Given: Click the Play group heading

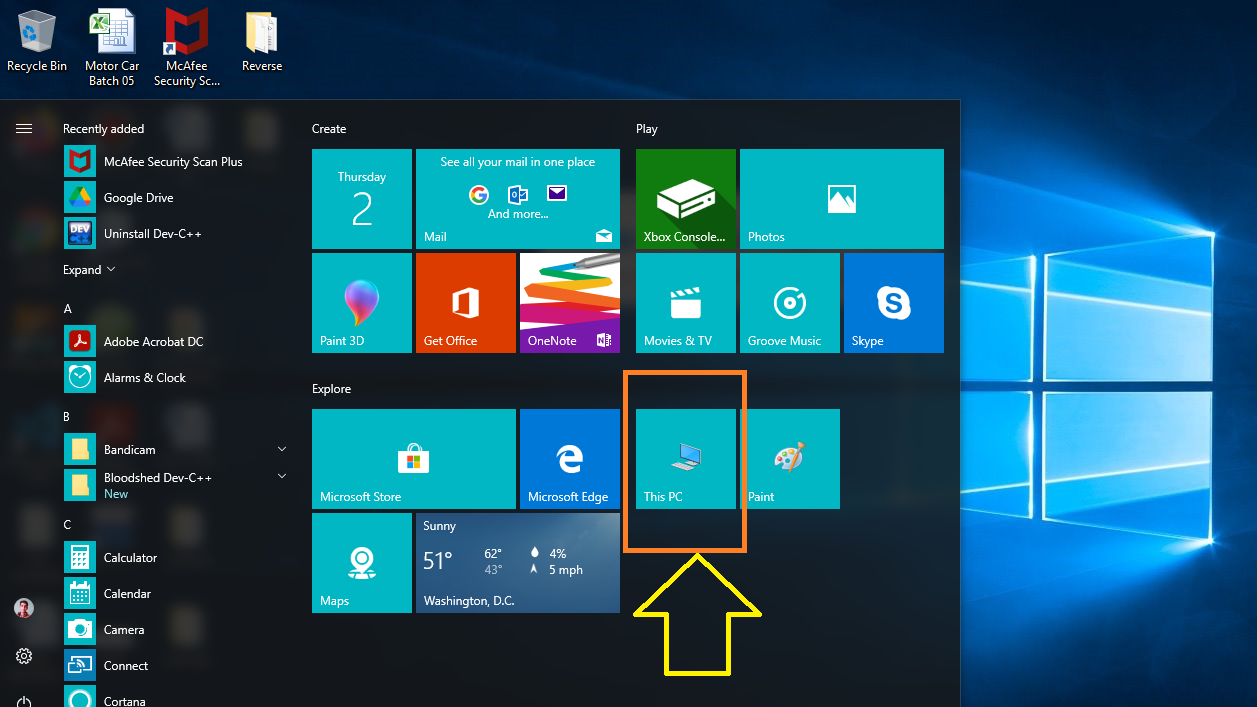Looking at the screenshot, I should [647, 129].
